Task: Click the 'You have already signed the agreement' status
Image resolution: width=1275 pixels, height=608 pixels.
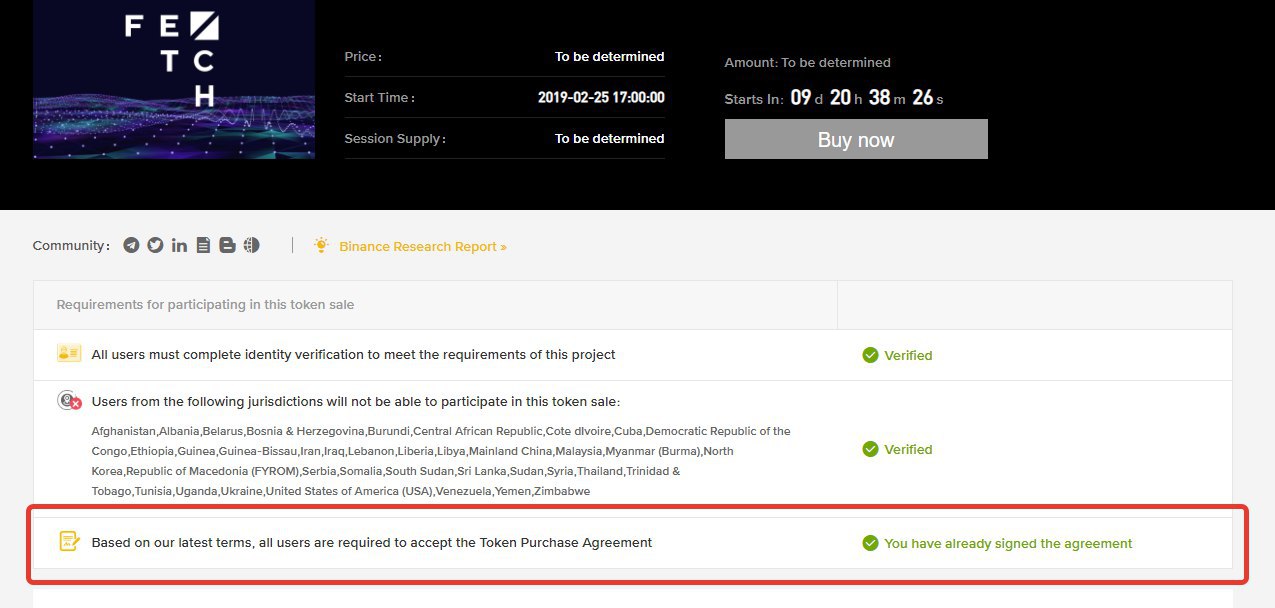Action: click(1008, 544)
